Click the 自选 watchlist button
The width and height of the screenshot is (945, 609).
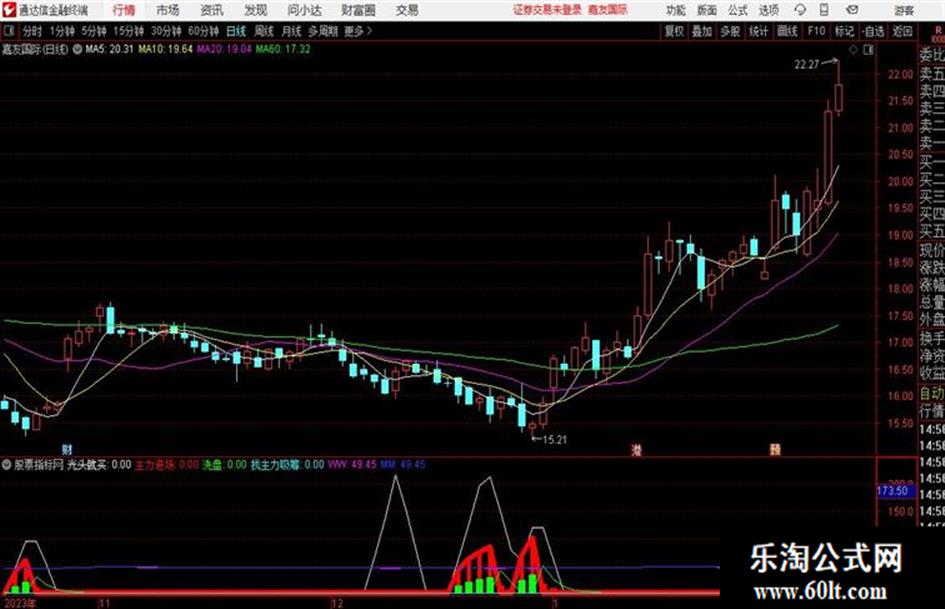pos(873,31)
